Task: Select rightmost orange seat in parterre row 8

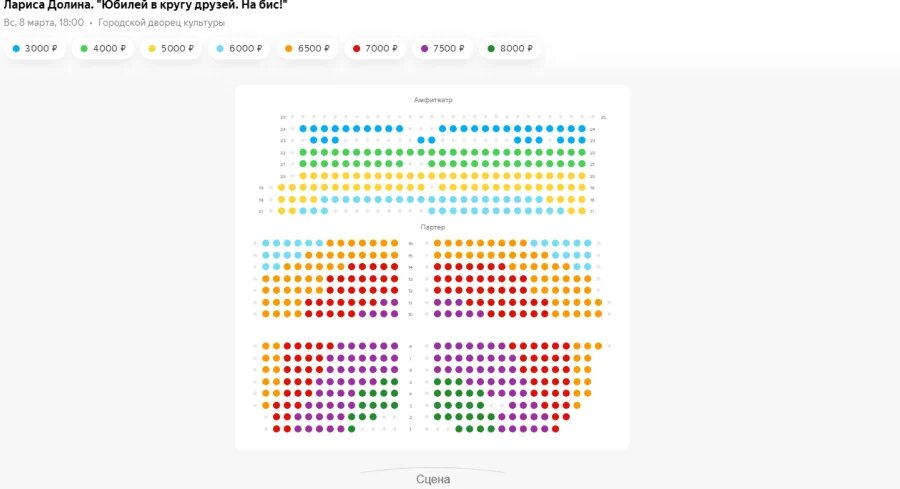Action: click(x=598, y=346)
